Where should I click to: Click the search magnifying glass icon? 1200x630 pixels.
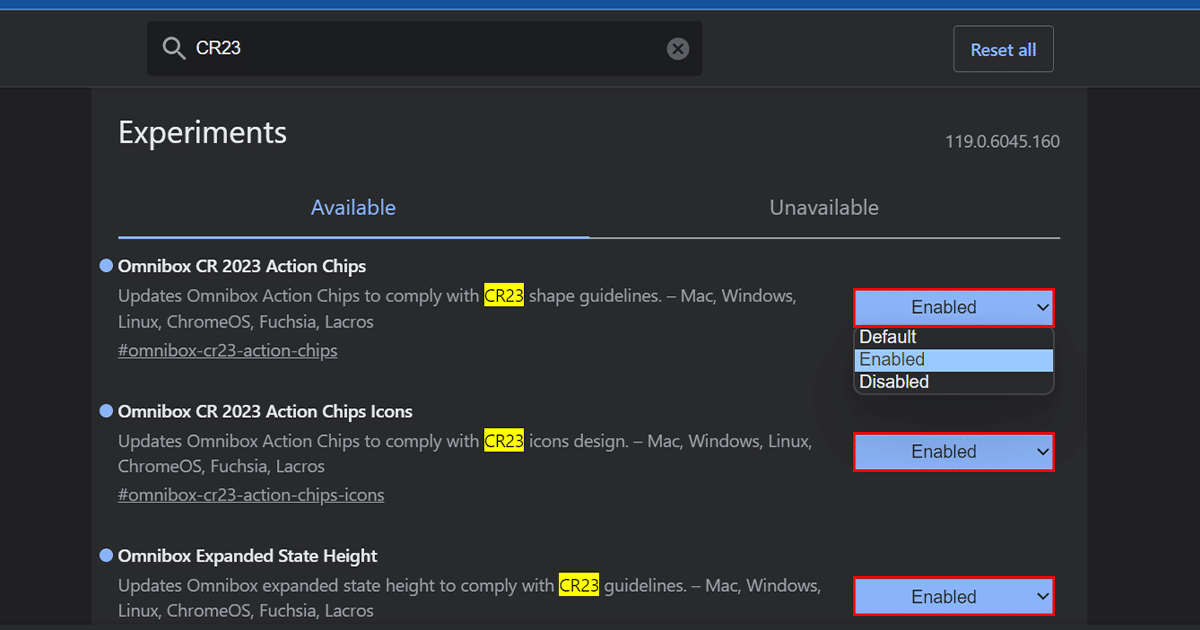(173, 48)
